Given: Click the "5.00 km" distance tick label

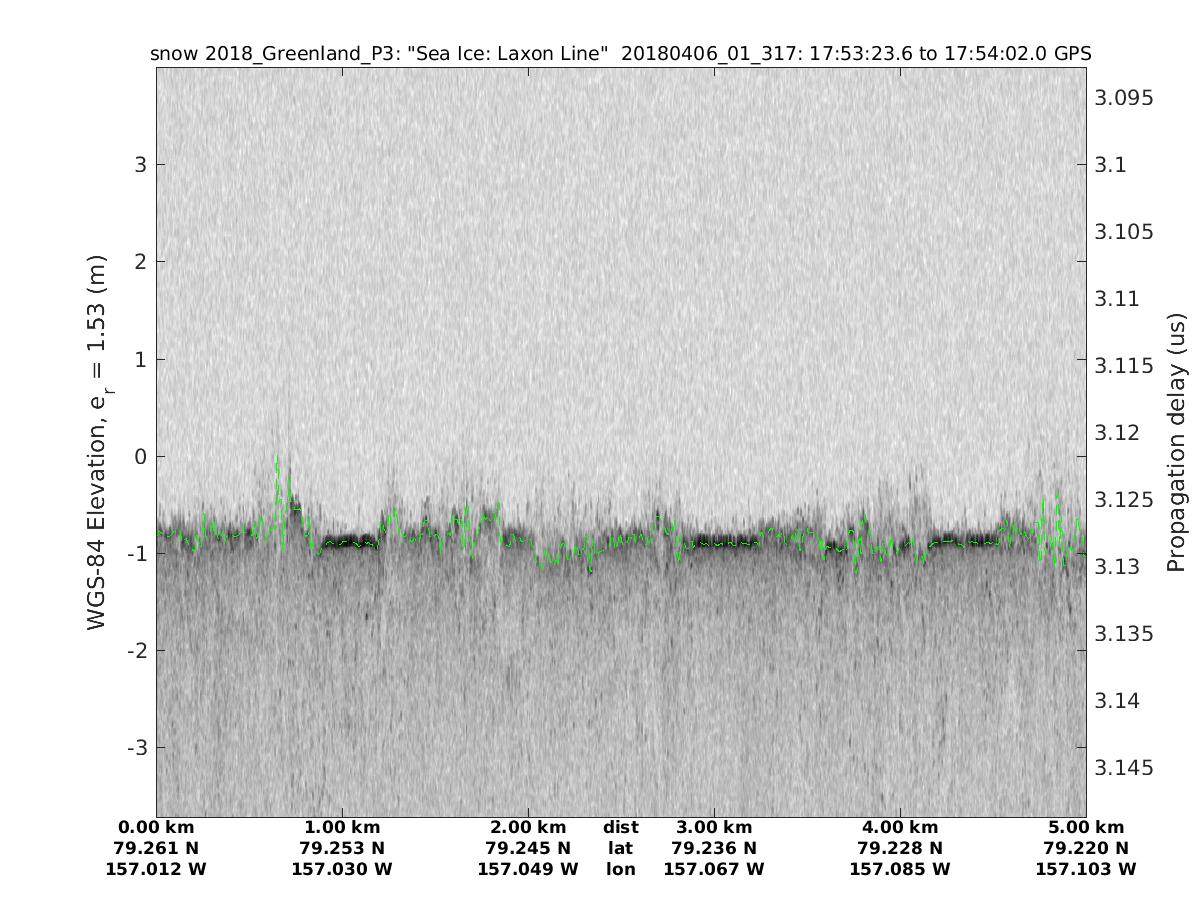Looking at the screenshot, I should click(1086, 827).
